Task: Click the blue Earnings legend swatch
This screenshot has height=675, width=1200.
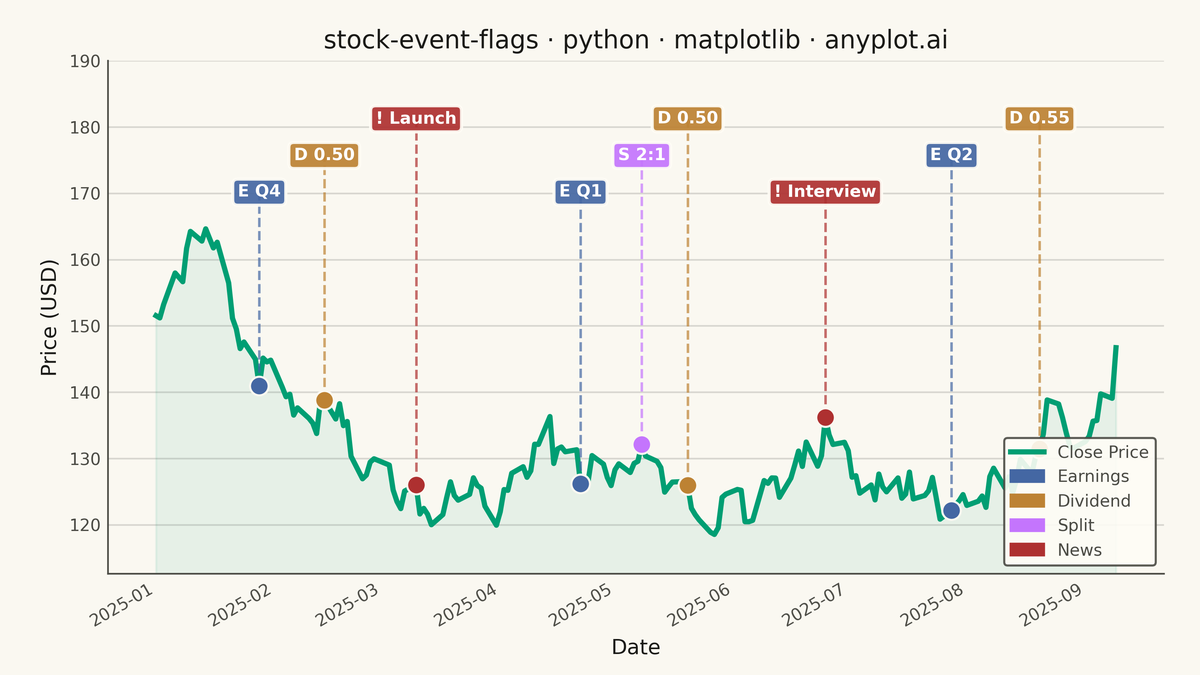Action: 1028,476
